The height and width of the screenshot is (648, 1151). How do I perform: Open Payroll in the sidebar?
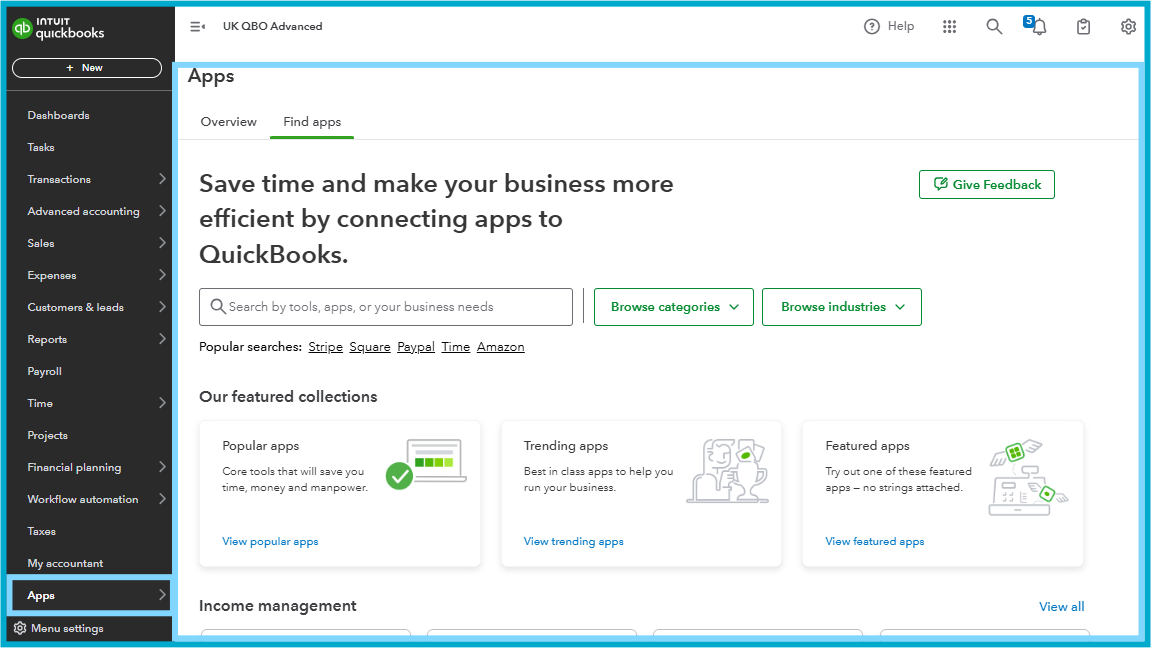[x=45, y=371]
